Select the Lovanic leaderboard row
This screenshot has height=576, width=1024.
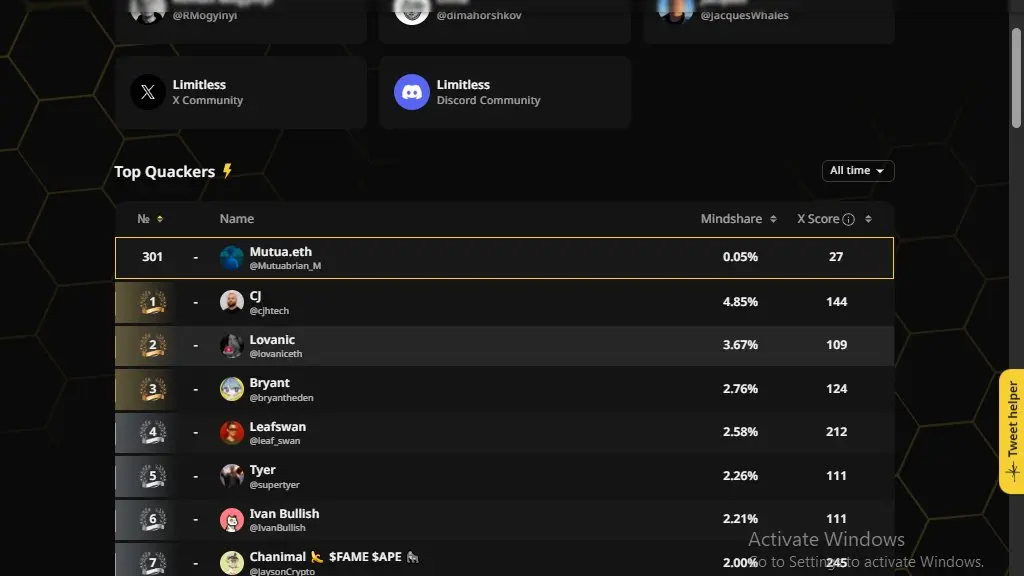click(504, 345)
